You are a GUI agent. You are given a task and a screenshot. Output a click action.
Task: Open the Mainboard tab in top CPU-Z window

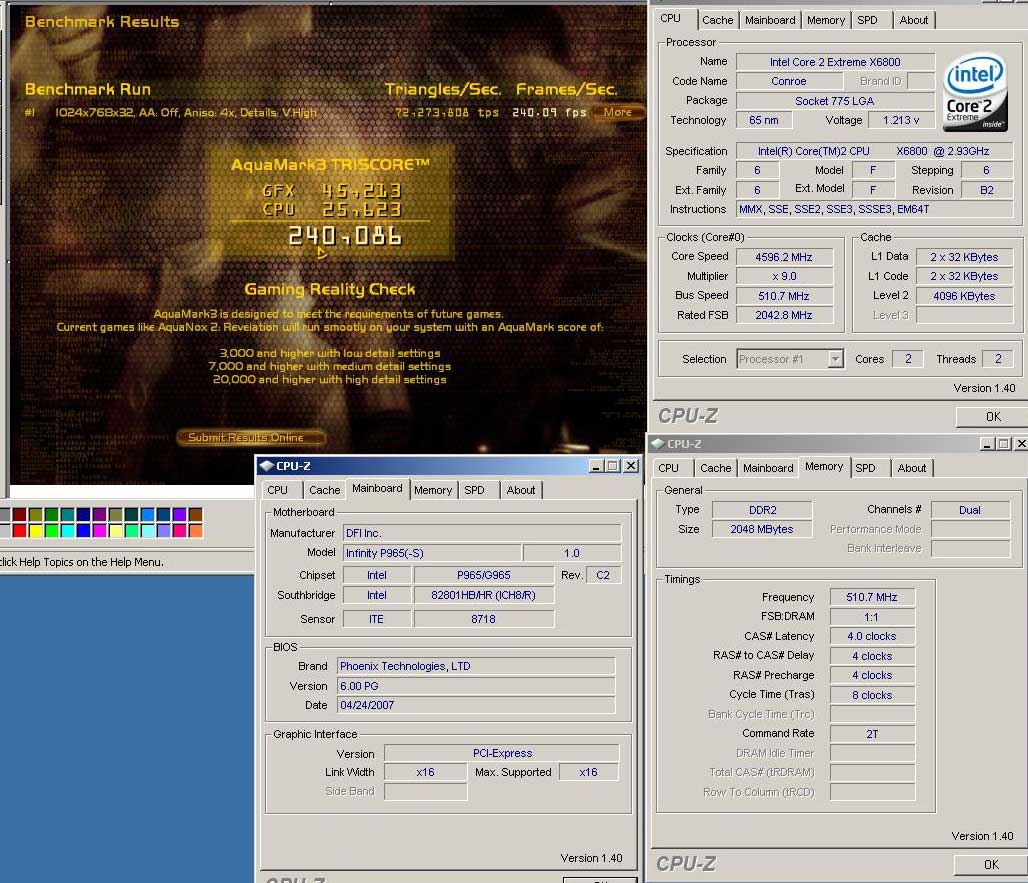point(770,20)
